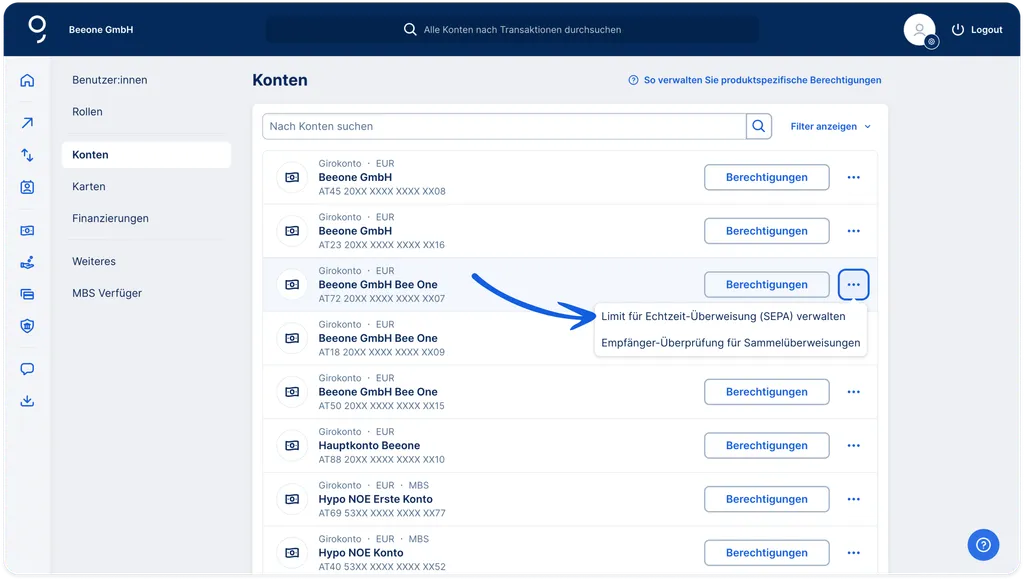Open the stacked cards icon in sidebar

coord(27,294)
